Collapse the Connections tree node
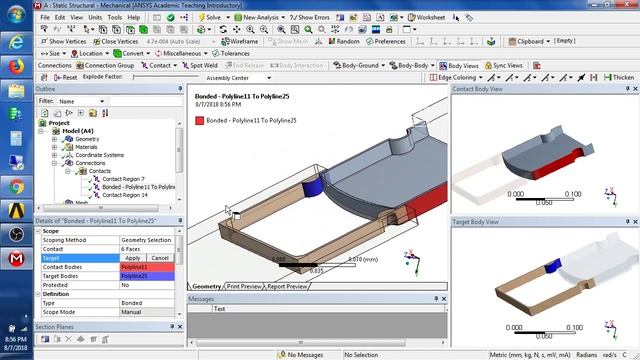Screen dimensions: 640x360 54,163
